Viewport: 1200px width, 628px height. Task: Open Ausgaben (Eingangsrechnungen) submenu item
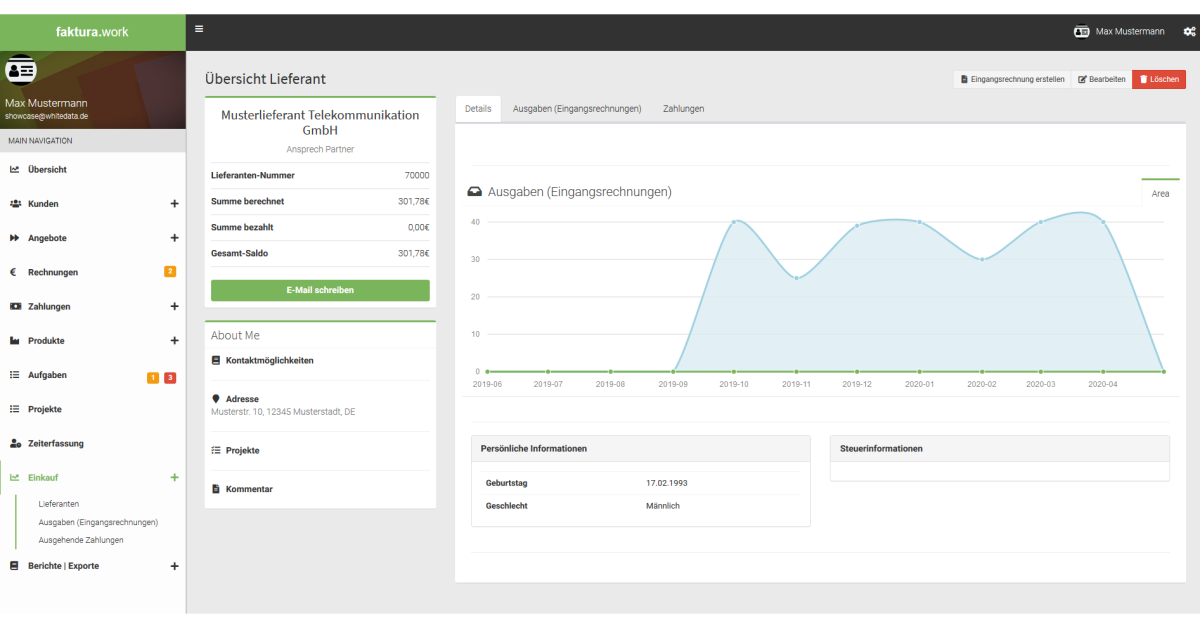[x=98, y=522]
